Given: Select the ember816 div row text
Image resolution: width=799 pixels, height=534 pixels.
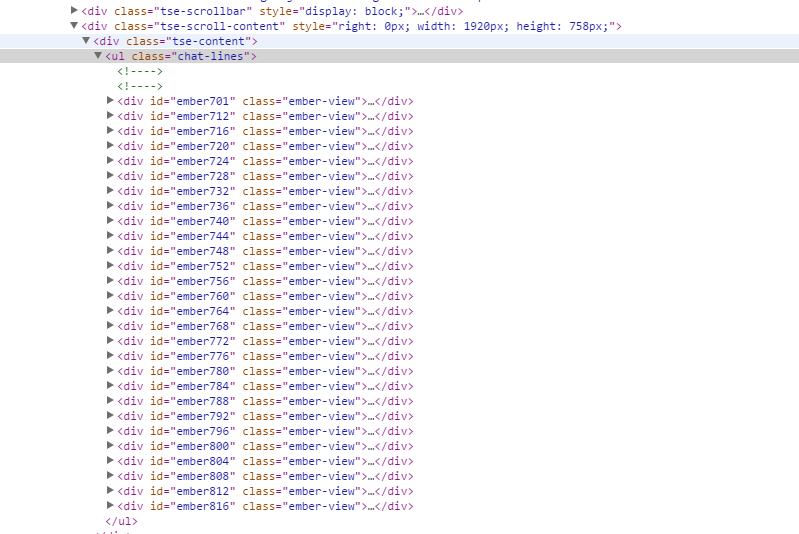Looking at the screenshot, I should click(265, 506).
